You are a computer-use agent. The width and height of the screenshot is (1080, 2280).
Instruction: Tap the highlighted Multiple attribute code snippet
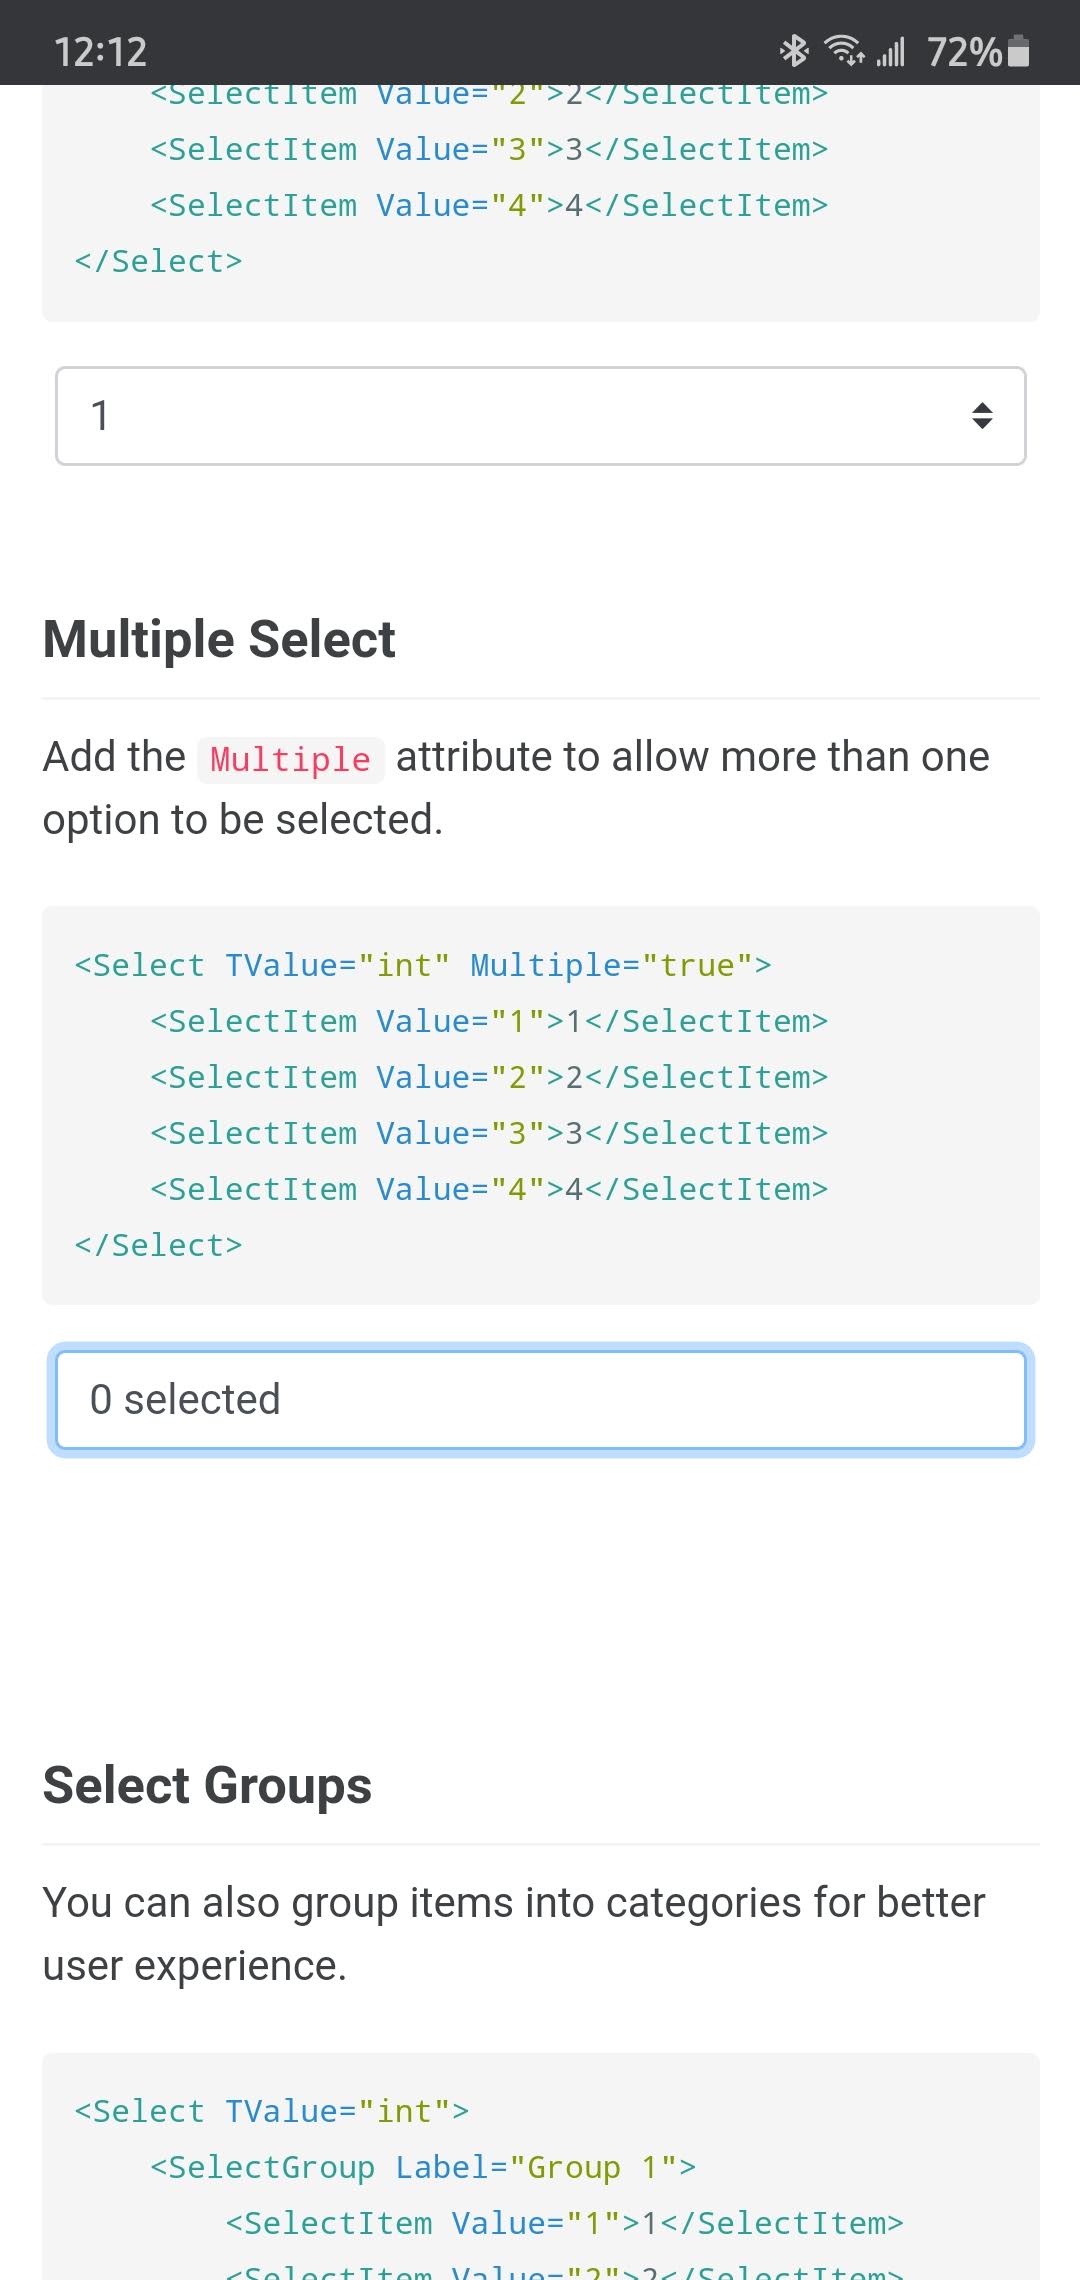pyautogui.click(x=289, y=758)
